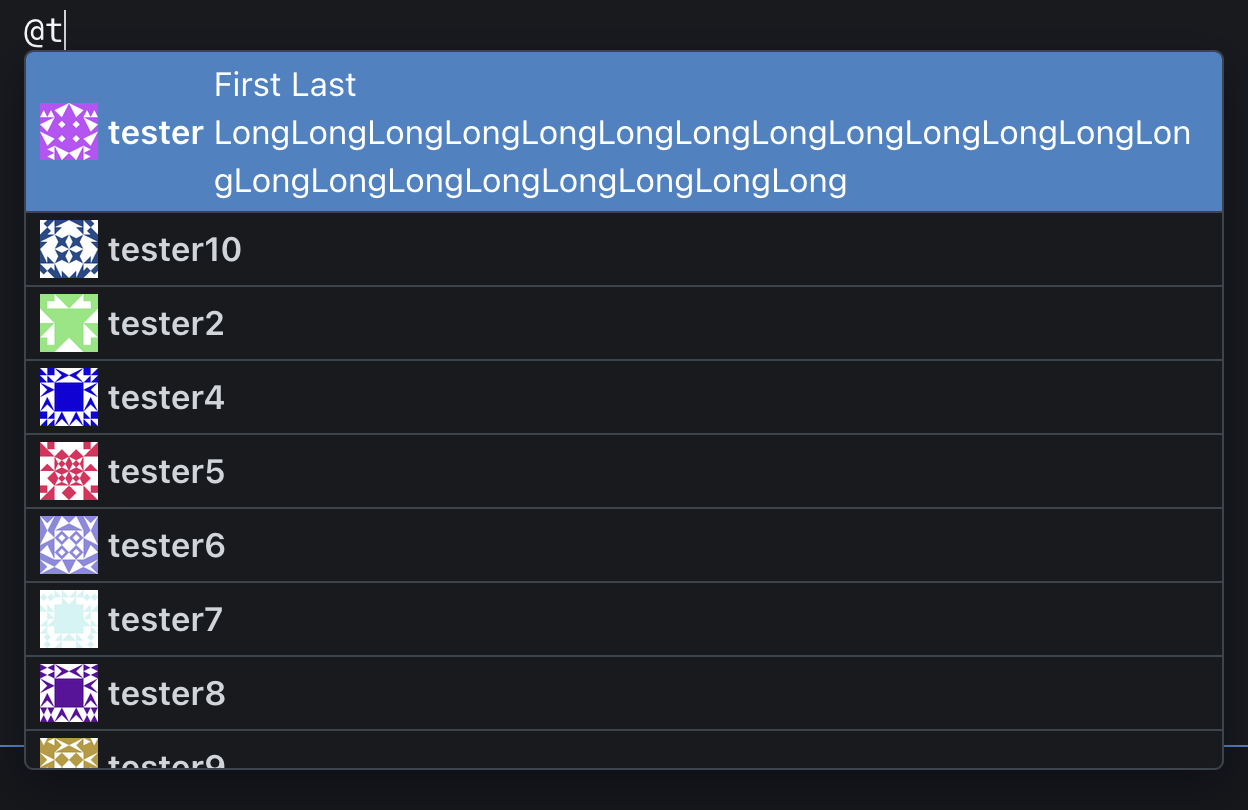This screenshot has height=810, width=1248.
Task: Click the red avatar for tester5
Action: pyautogui.click(x=69, y=471)
